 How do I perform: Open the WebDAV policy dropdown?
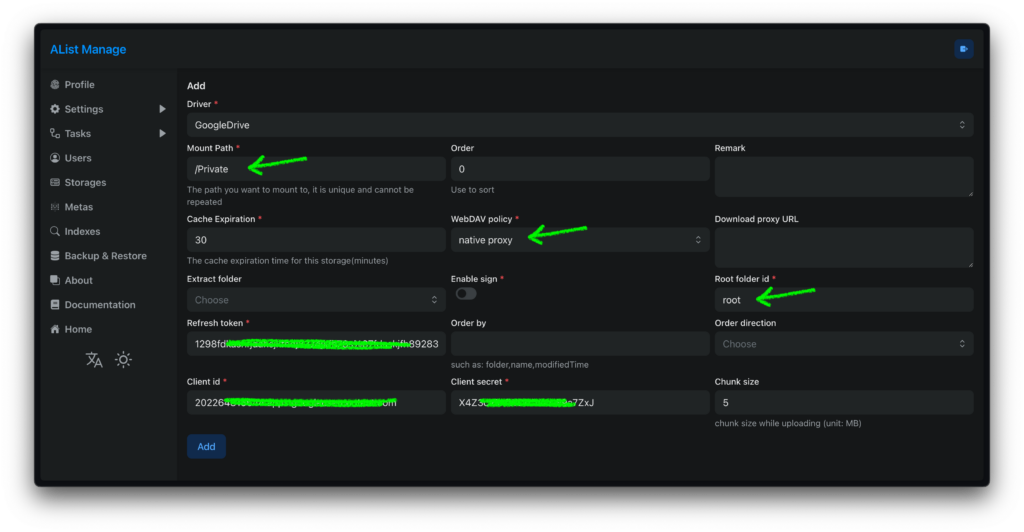pyautogui.click(x=579, y=240)
